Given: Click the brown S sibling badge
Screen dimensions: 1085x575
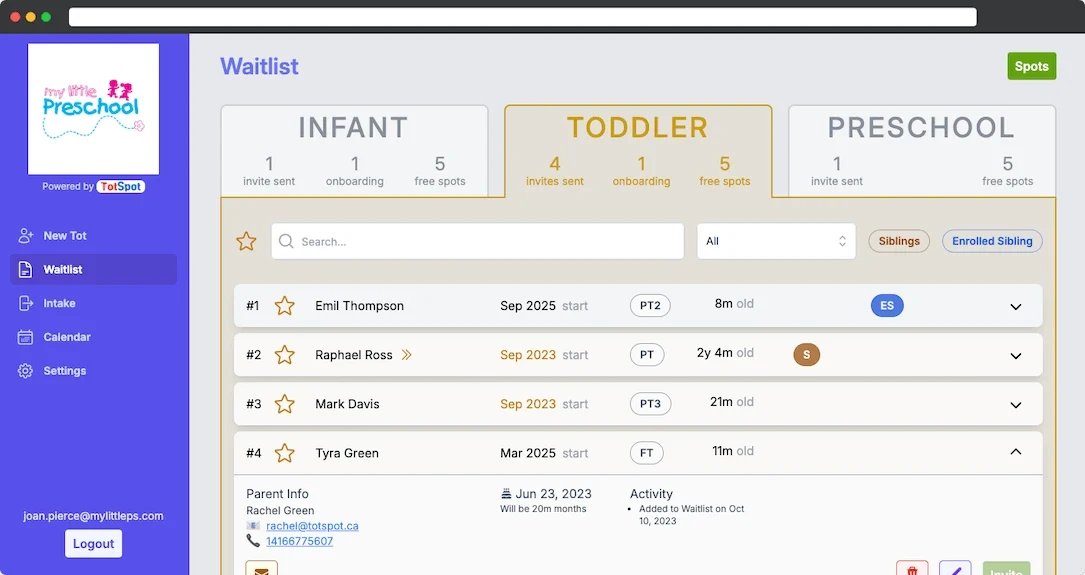Looking at the screenshot, I should (806, 354).
